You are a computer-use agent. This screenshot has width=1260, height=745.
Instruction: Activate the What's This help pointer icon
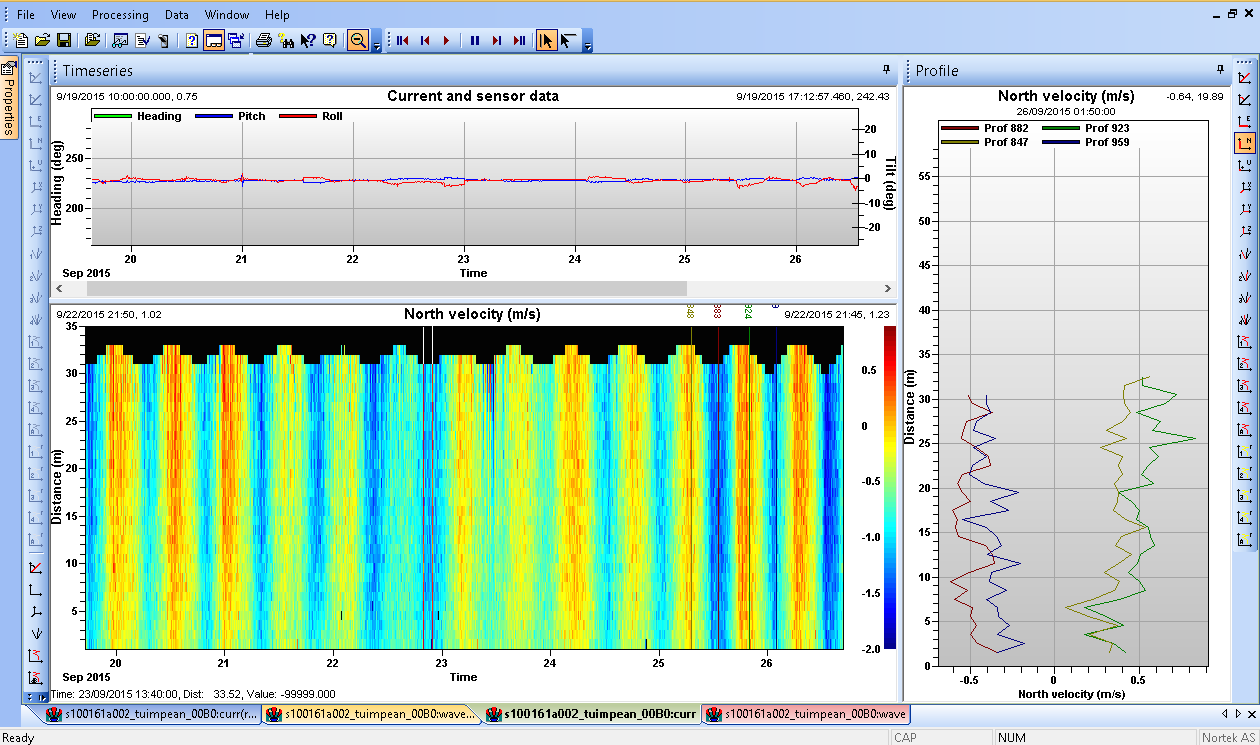[307, 40]
